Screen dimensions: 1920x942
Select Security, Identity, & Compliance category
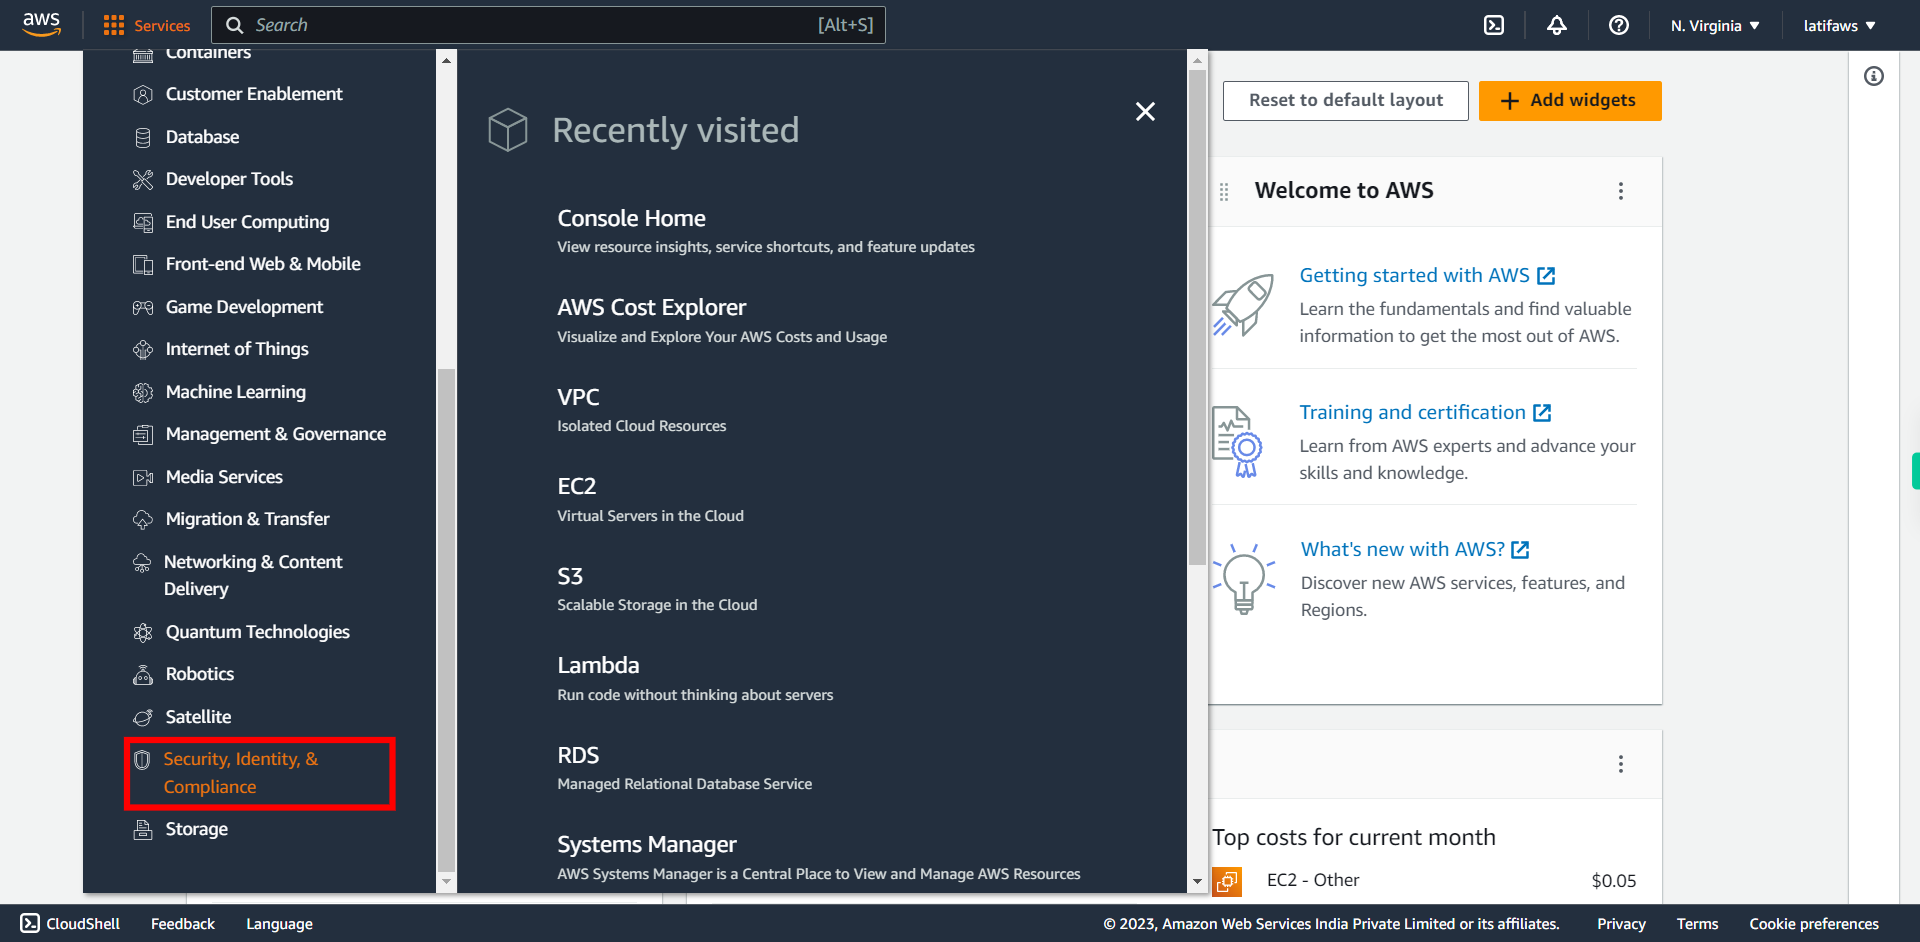241,773
